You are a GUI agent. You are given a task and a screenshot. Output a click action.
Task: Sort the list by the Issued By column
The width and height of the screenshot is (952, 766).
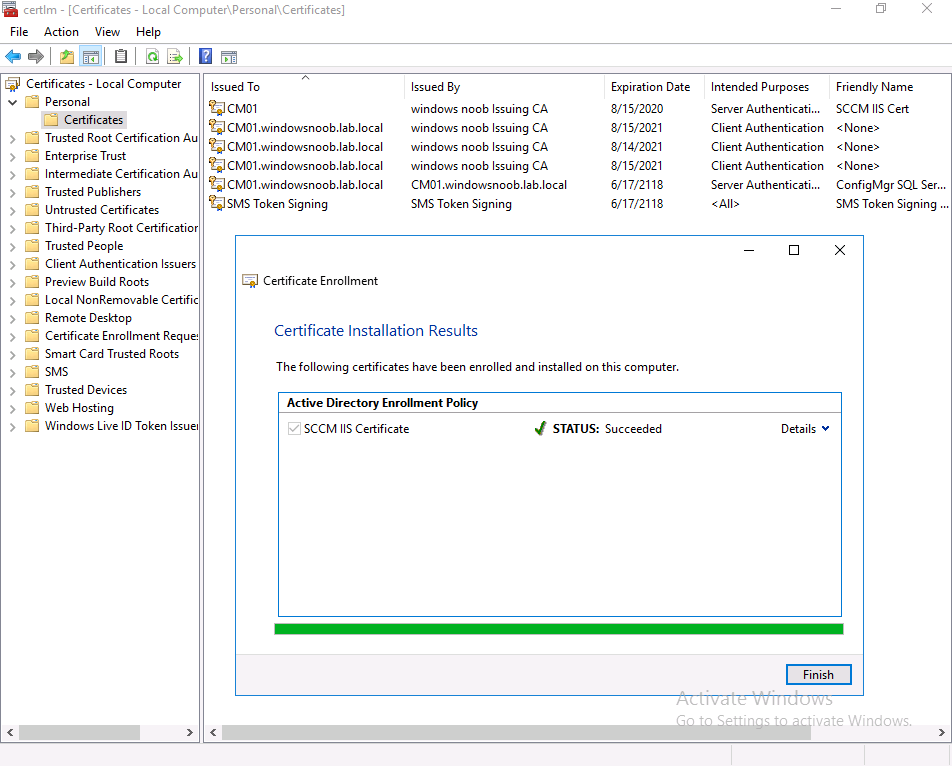(x=505, y=87)
